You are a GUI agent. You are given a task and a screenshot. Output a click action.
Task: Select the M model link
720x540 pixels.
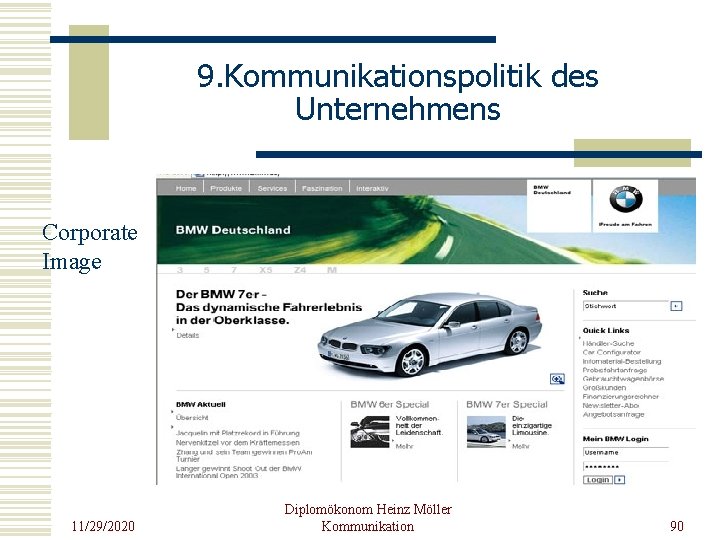tap(332, 270)
